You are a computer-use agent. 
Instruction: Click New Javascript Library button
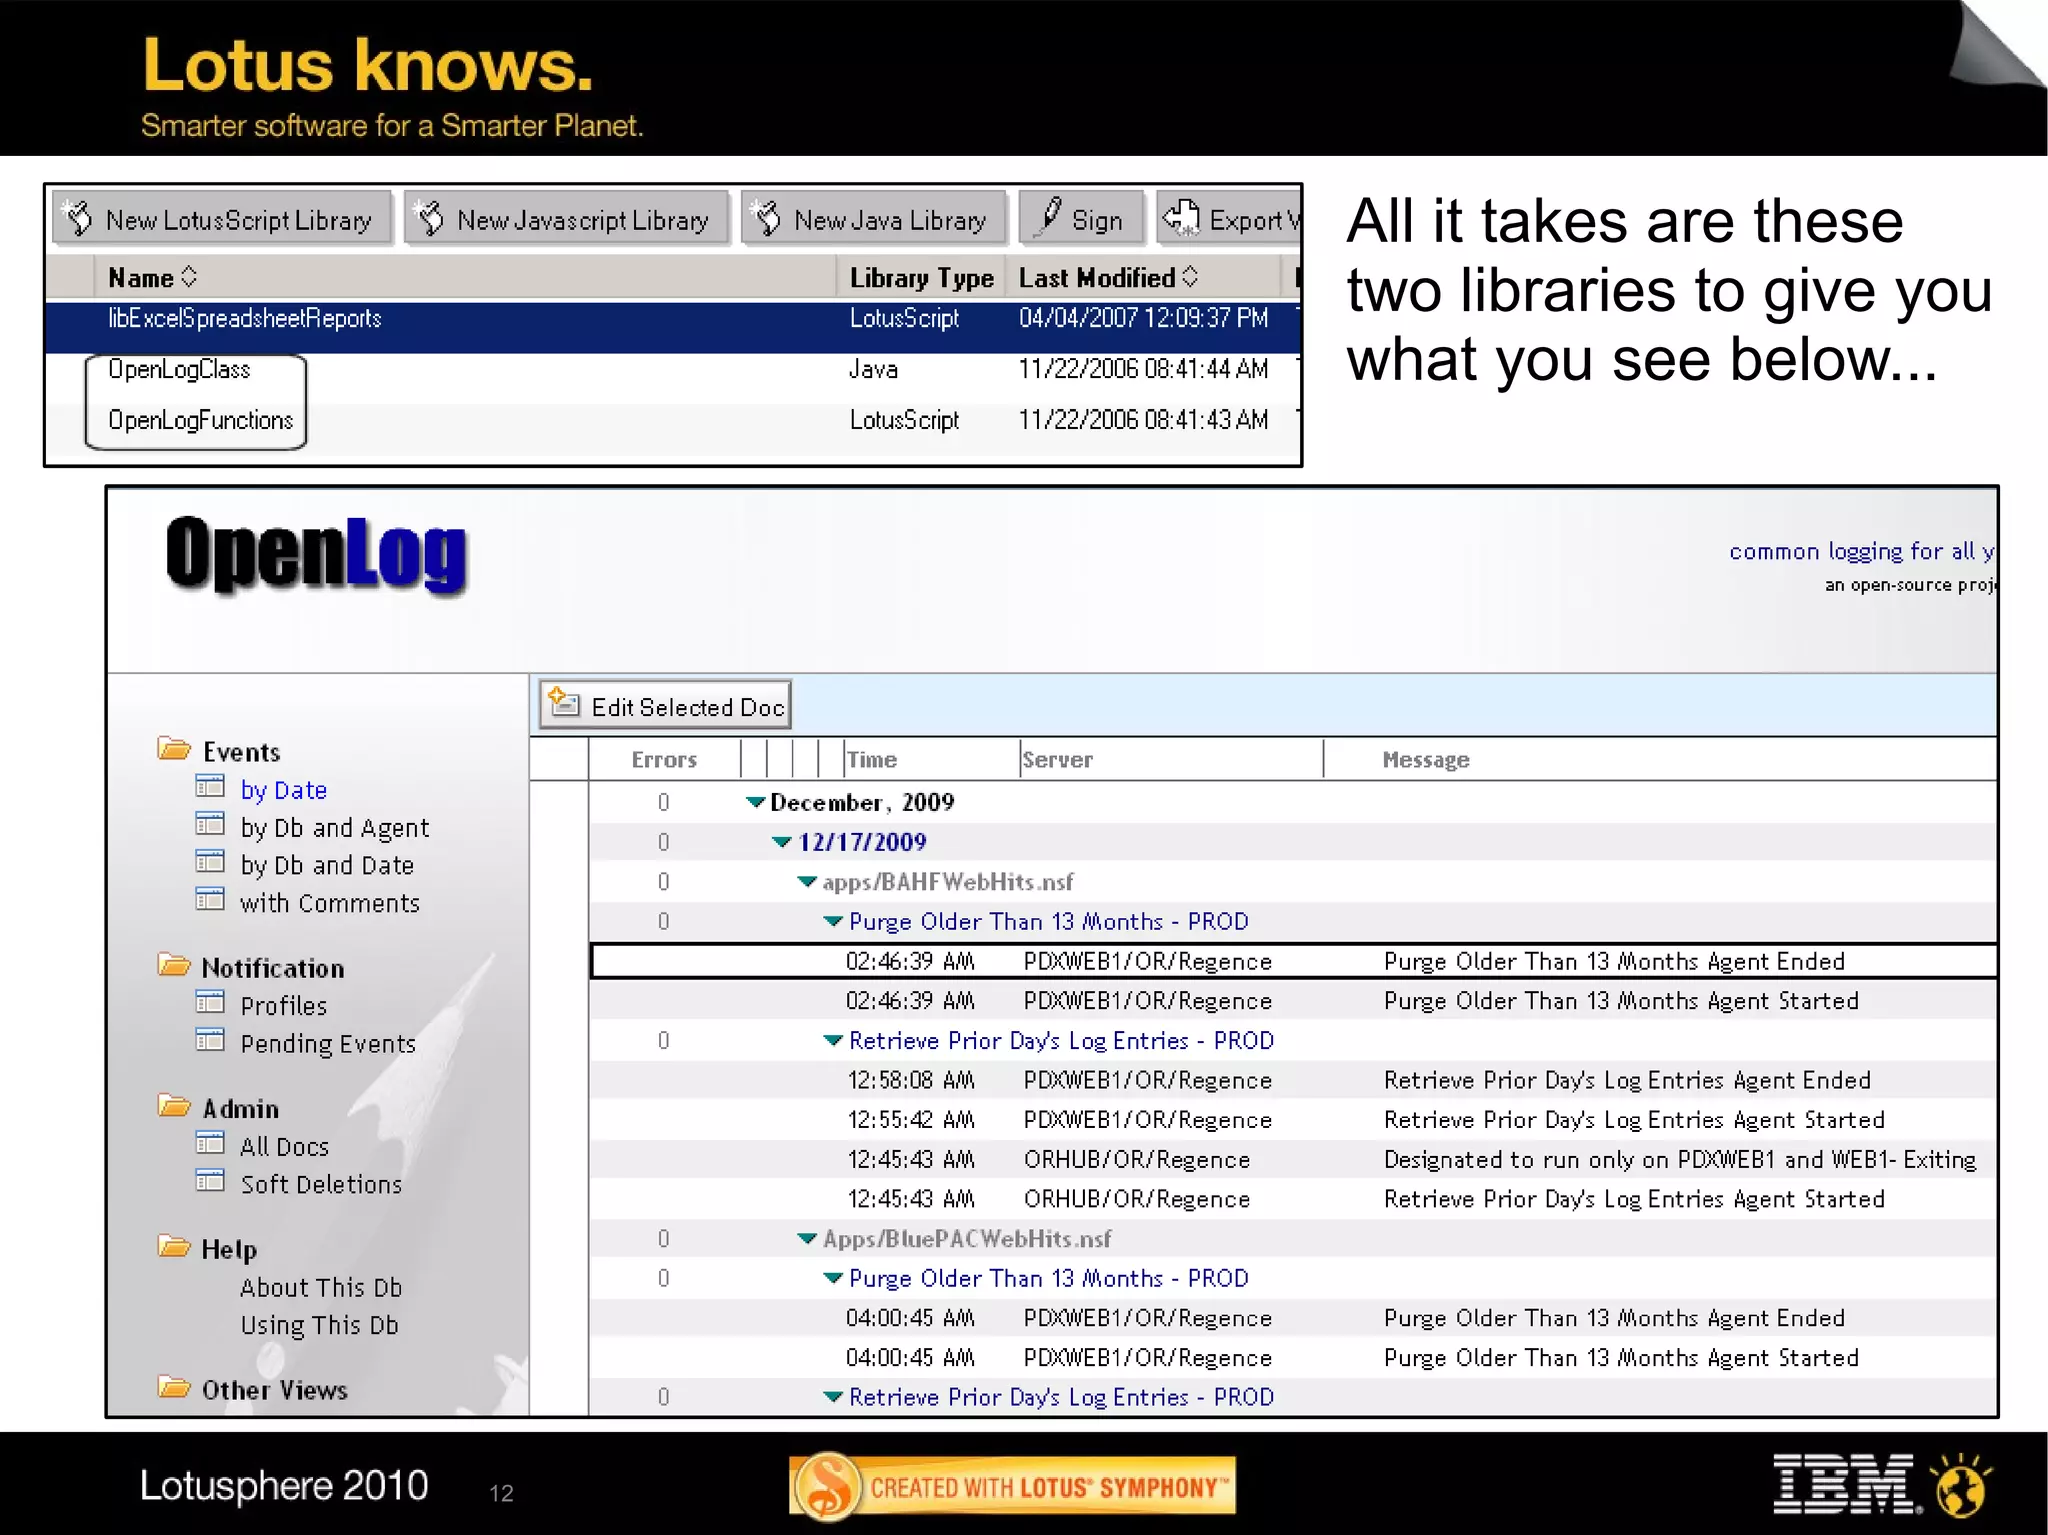pyautogui.click(x=566, y=219)
